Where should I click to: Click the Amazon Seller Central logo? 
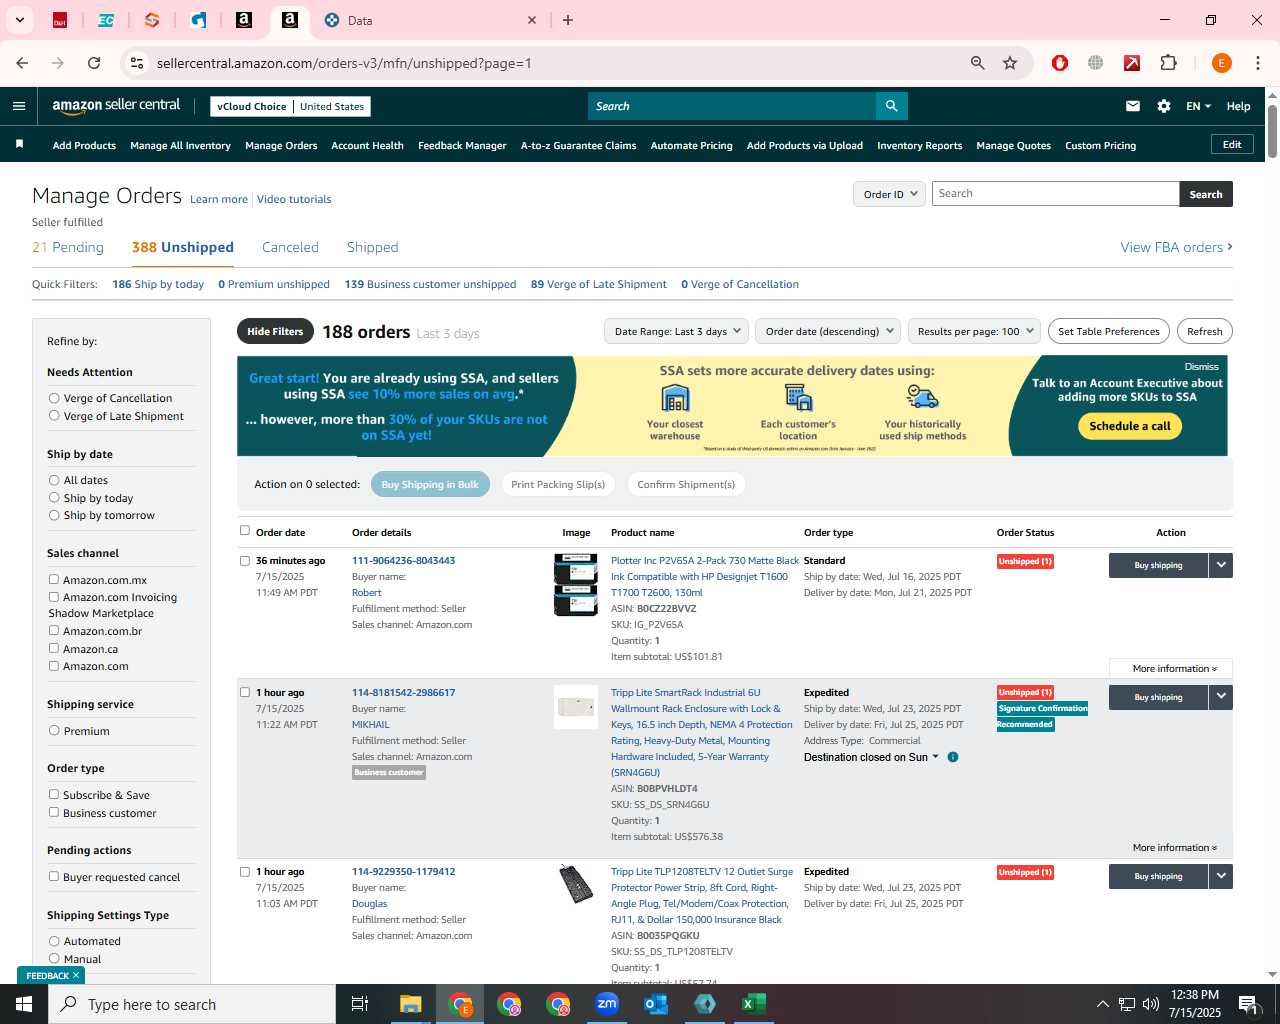click(x=116, y=105)
